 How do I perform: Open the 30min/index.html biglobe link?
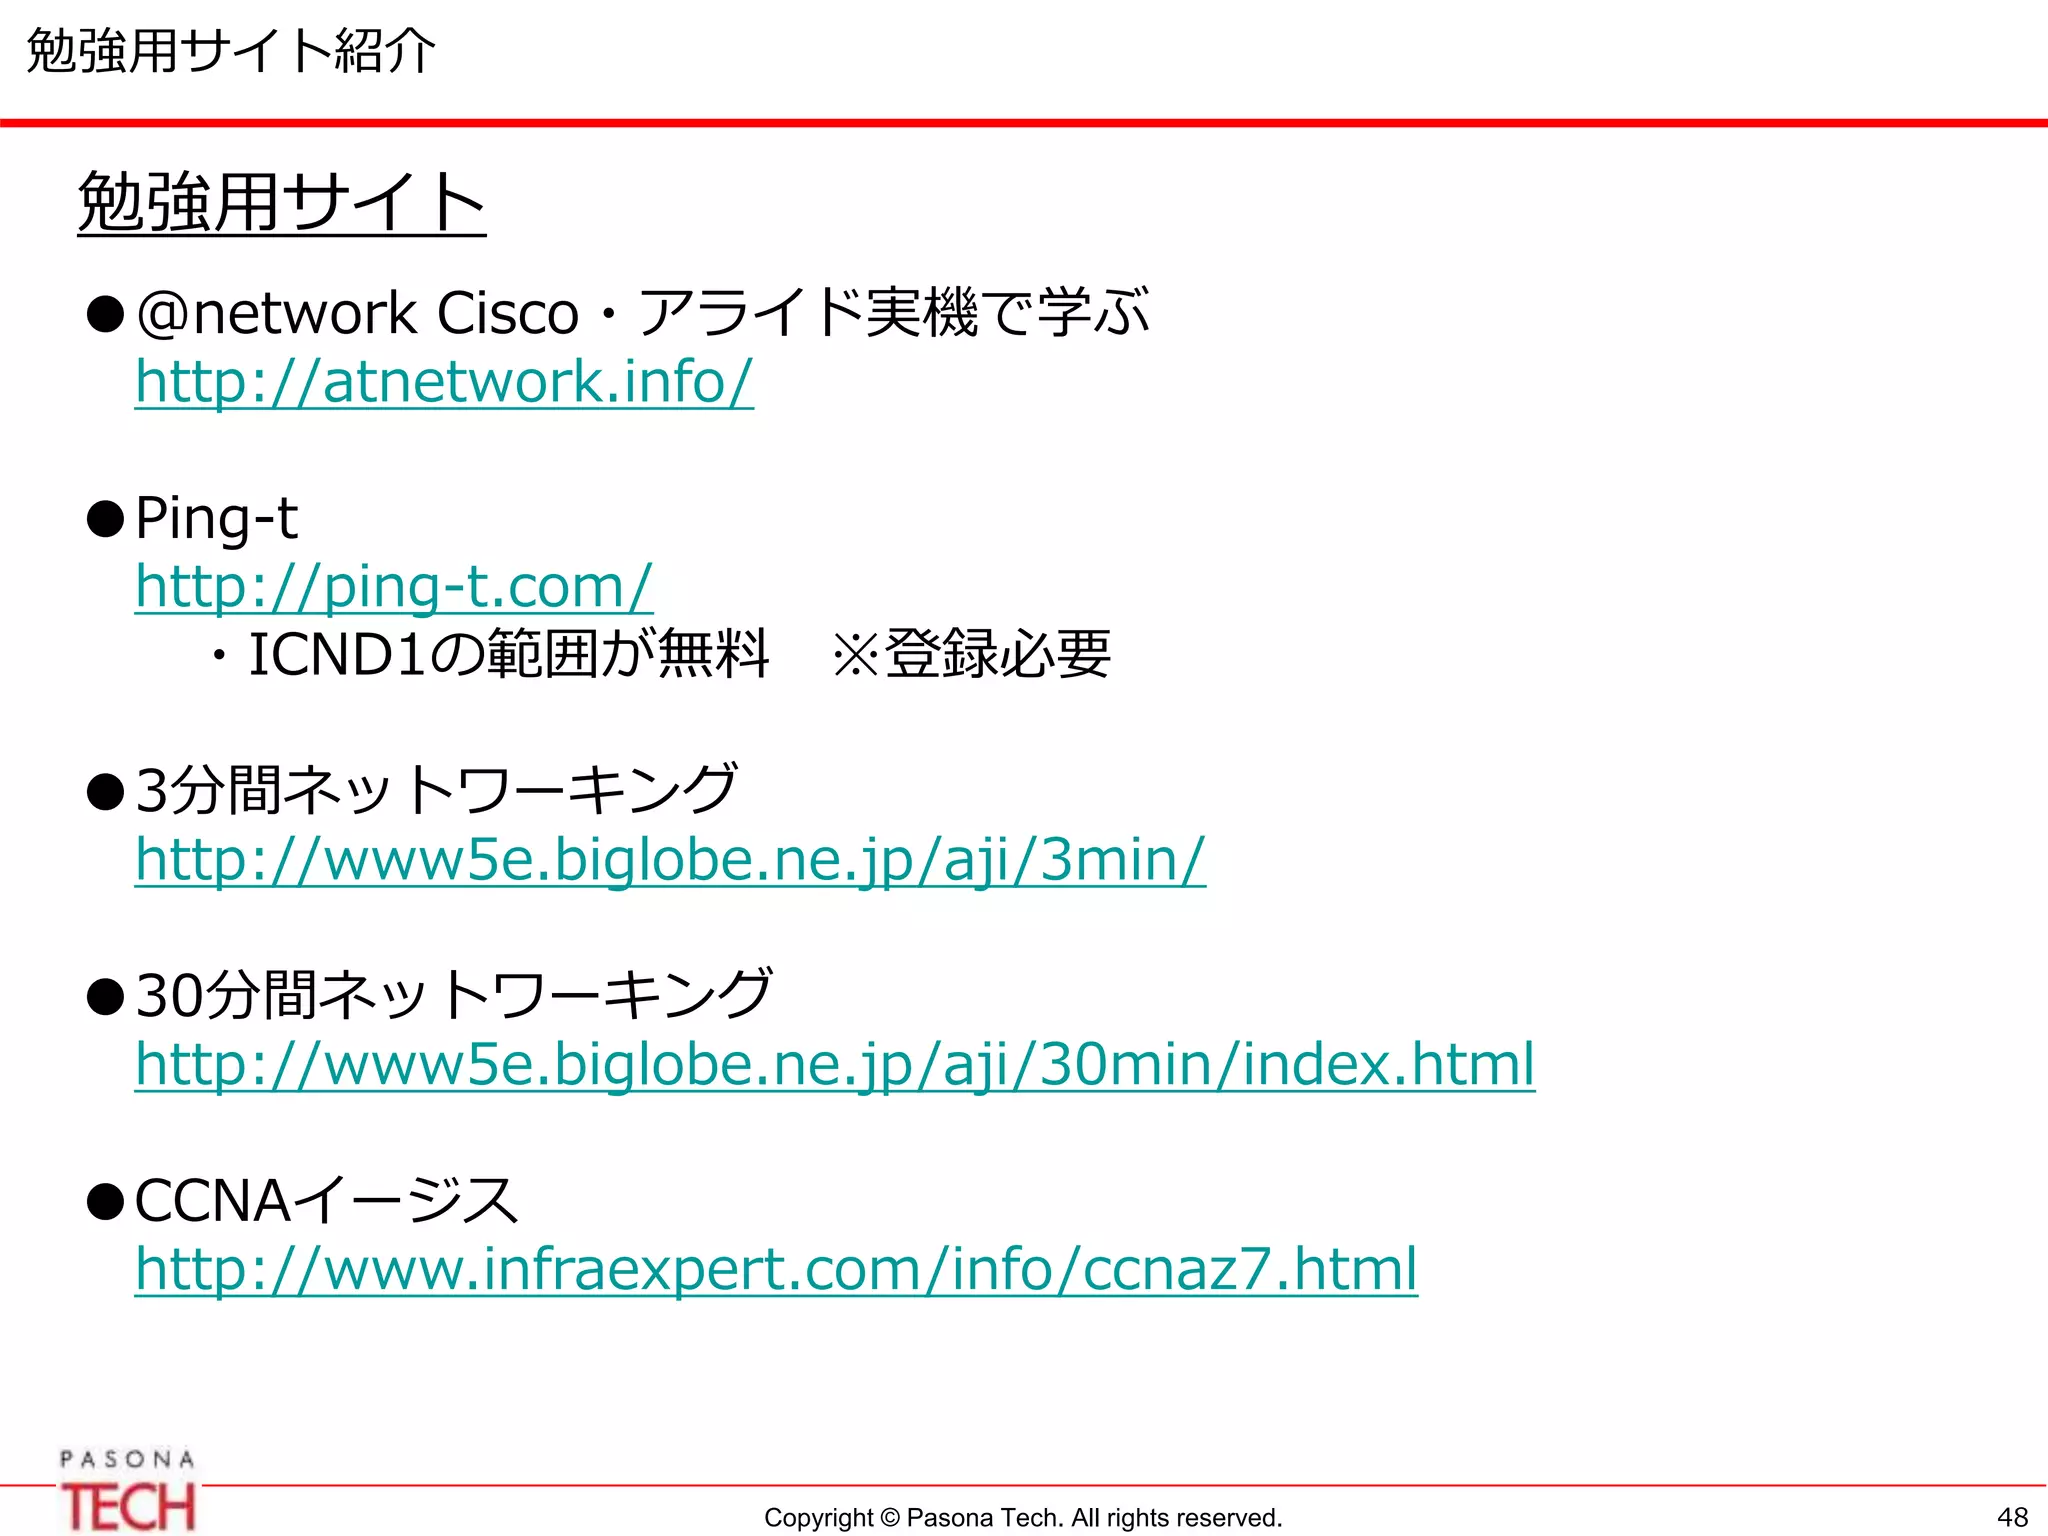click(835, 1065)
